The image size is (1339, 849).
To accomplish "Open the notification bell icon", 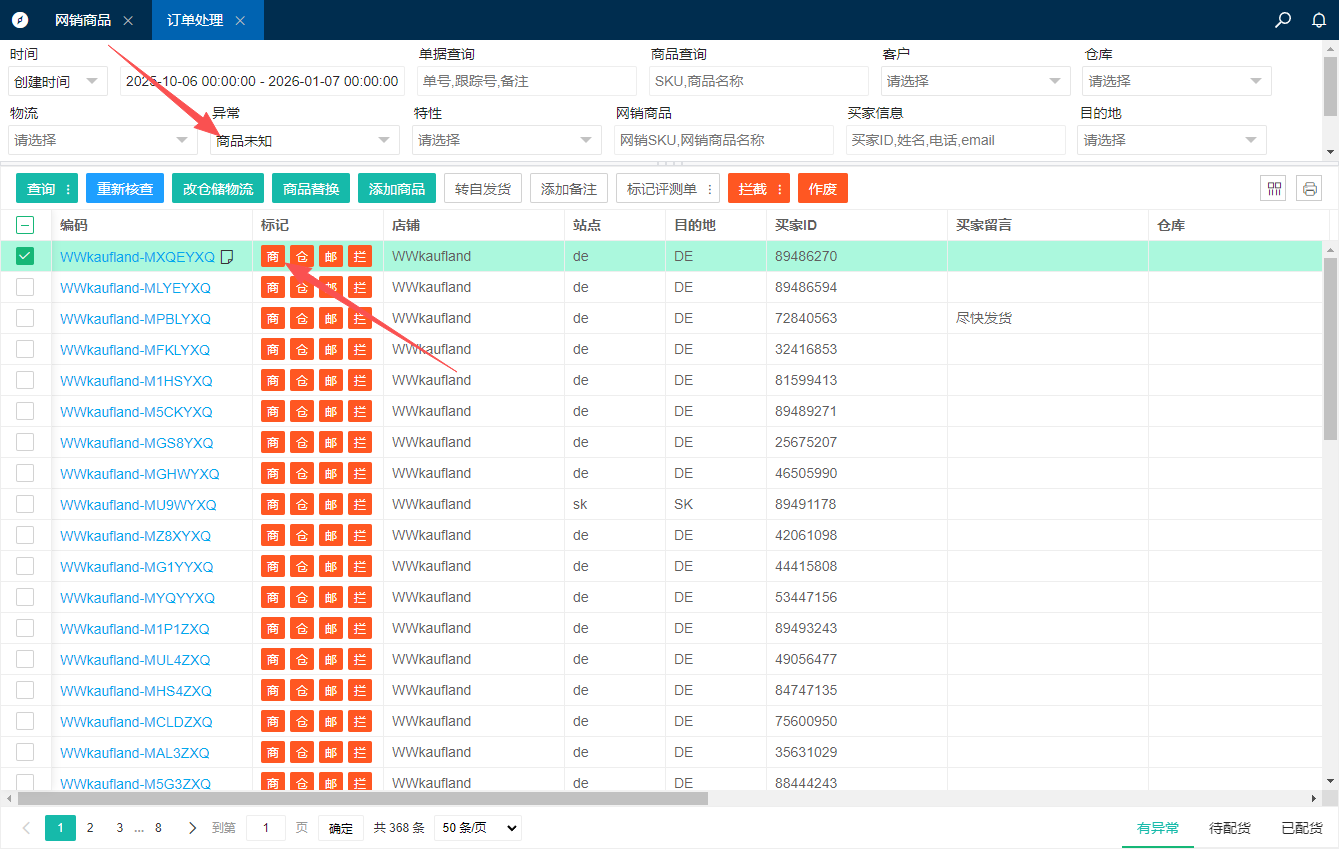I will click(x=1319, y=20).
